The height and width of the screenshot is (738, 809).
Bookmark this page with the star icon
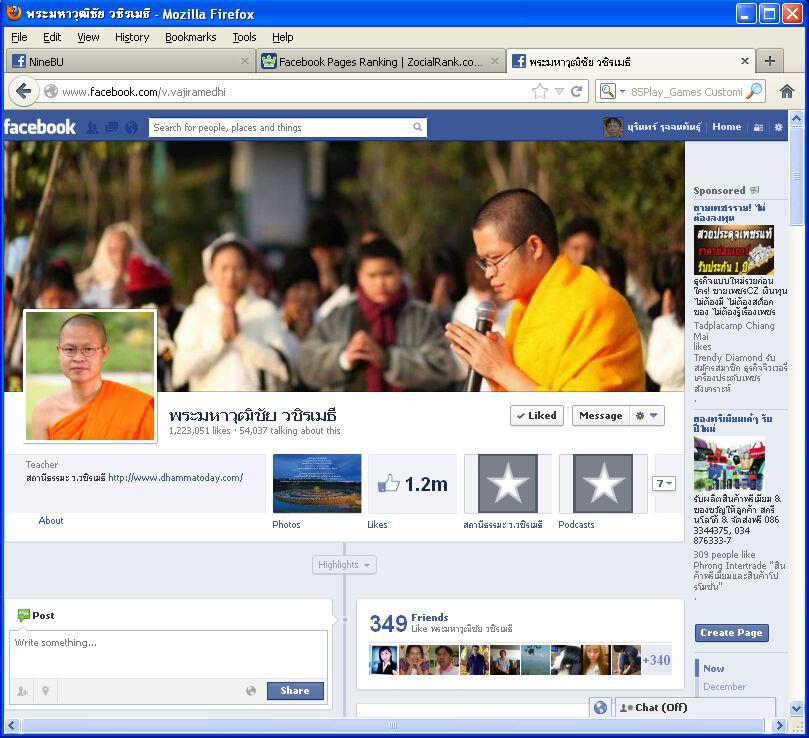pyautogui.click(x=540, y=91)
